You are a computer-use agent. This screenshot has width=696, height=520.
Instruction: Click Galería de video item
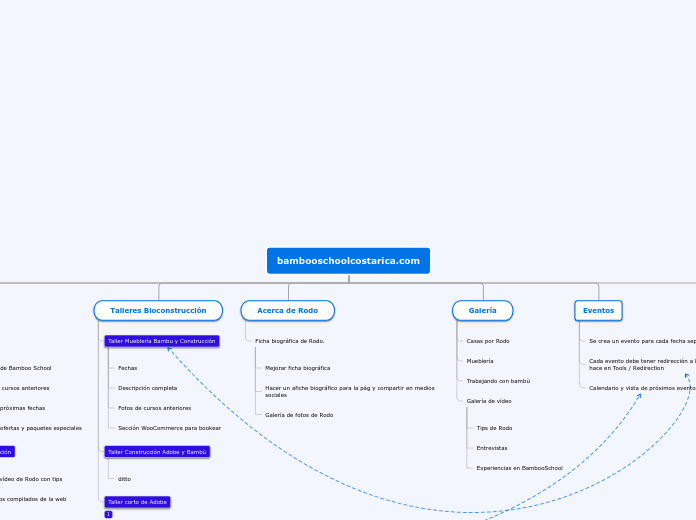pos(489,401)
